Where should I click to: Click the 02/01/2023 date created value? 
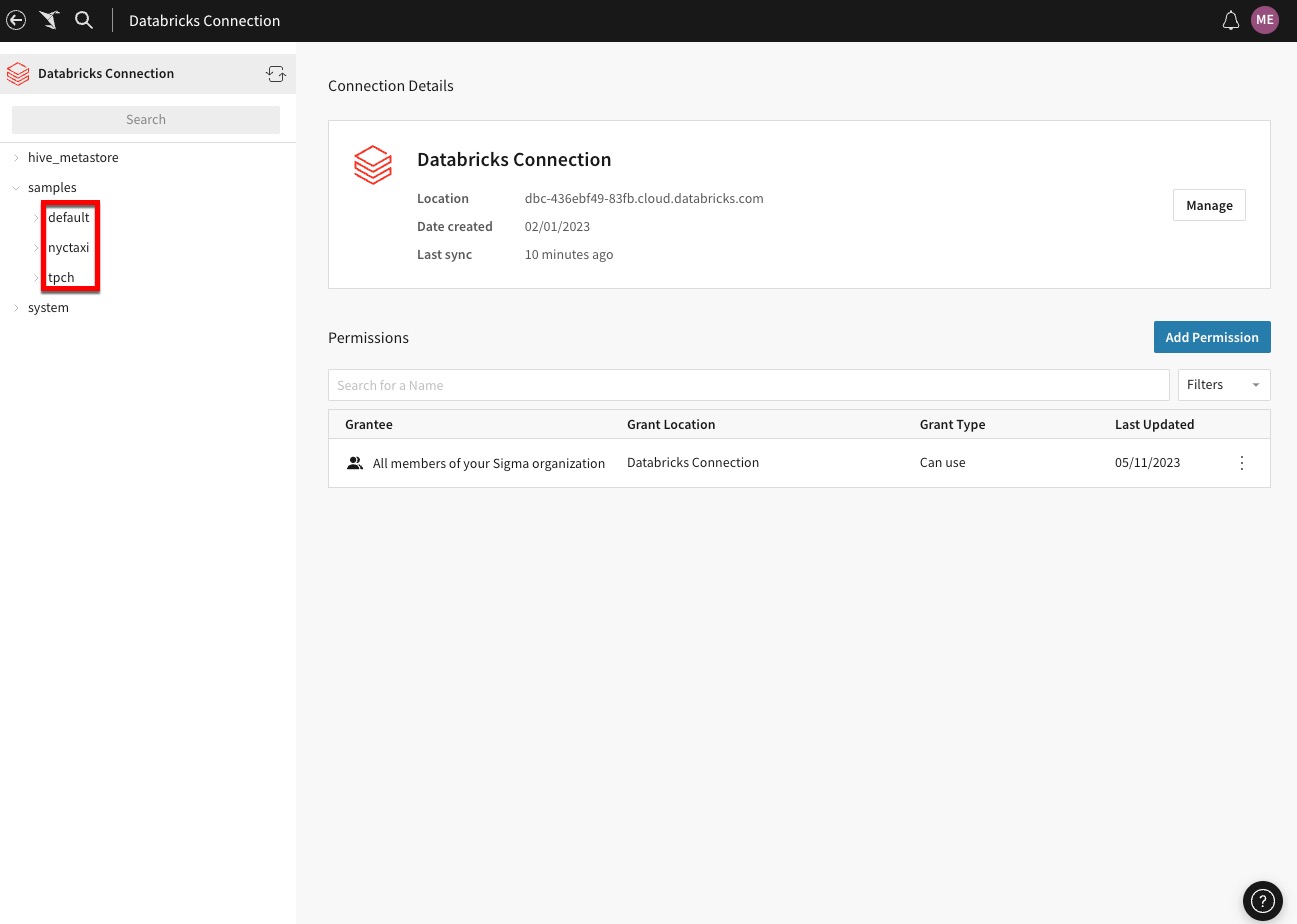557,226
